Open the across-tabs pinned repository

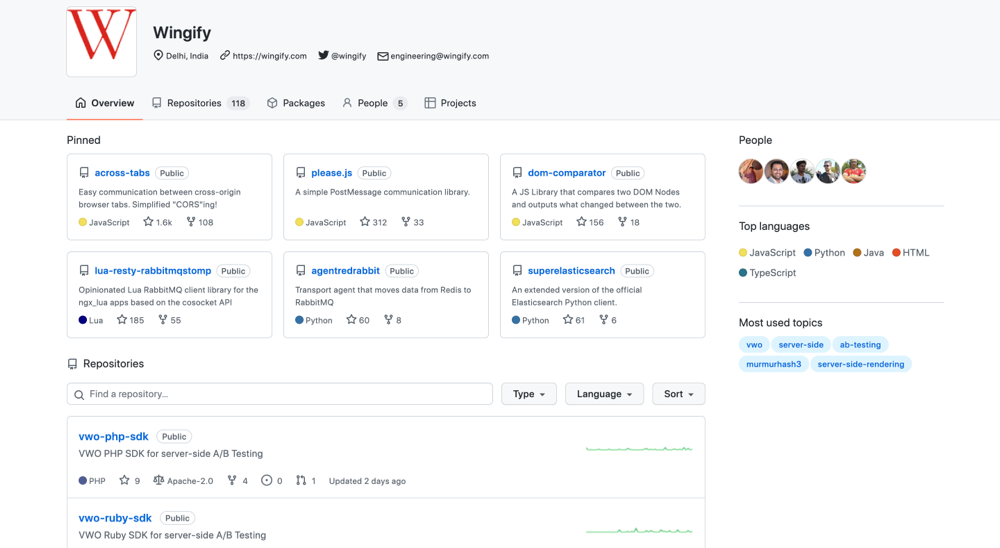(x=122, y=173)
